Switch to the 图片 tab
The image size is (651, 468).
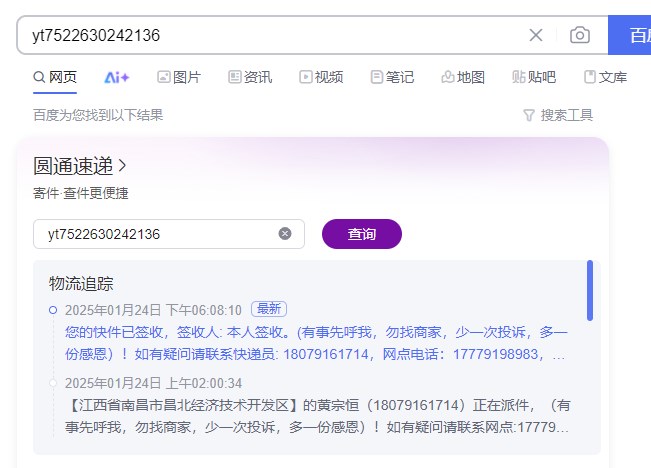(179, 77)
